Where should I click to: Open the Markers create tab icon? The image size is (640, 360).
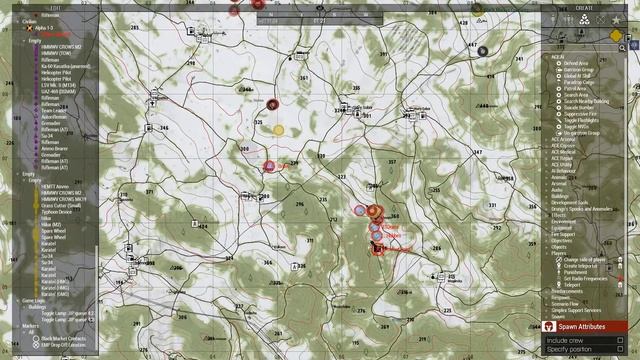[x=600, y=19]
